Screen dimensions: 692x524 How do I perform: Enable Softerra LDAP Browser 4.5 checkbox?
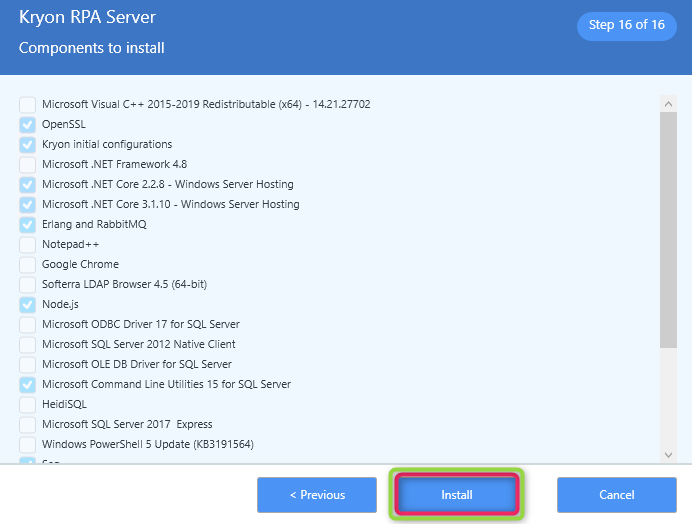[27, 285]
